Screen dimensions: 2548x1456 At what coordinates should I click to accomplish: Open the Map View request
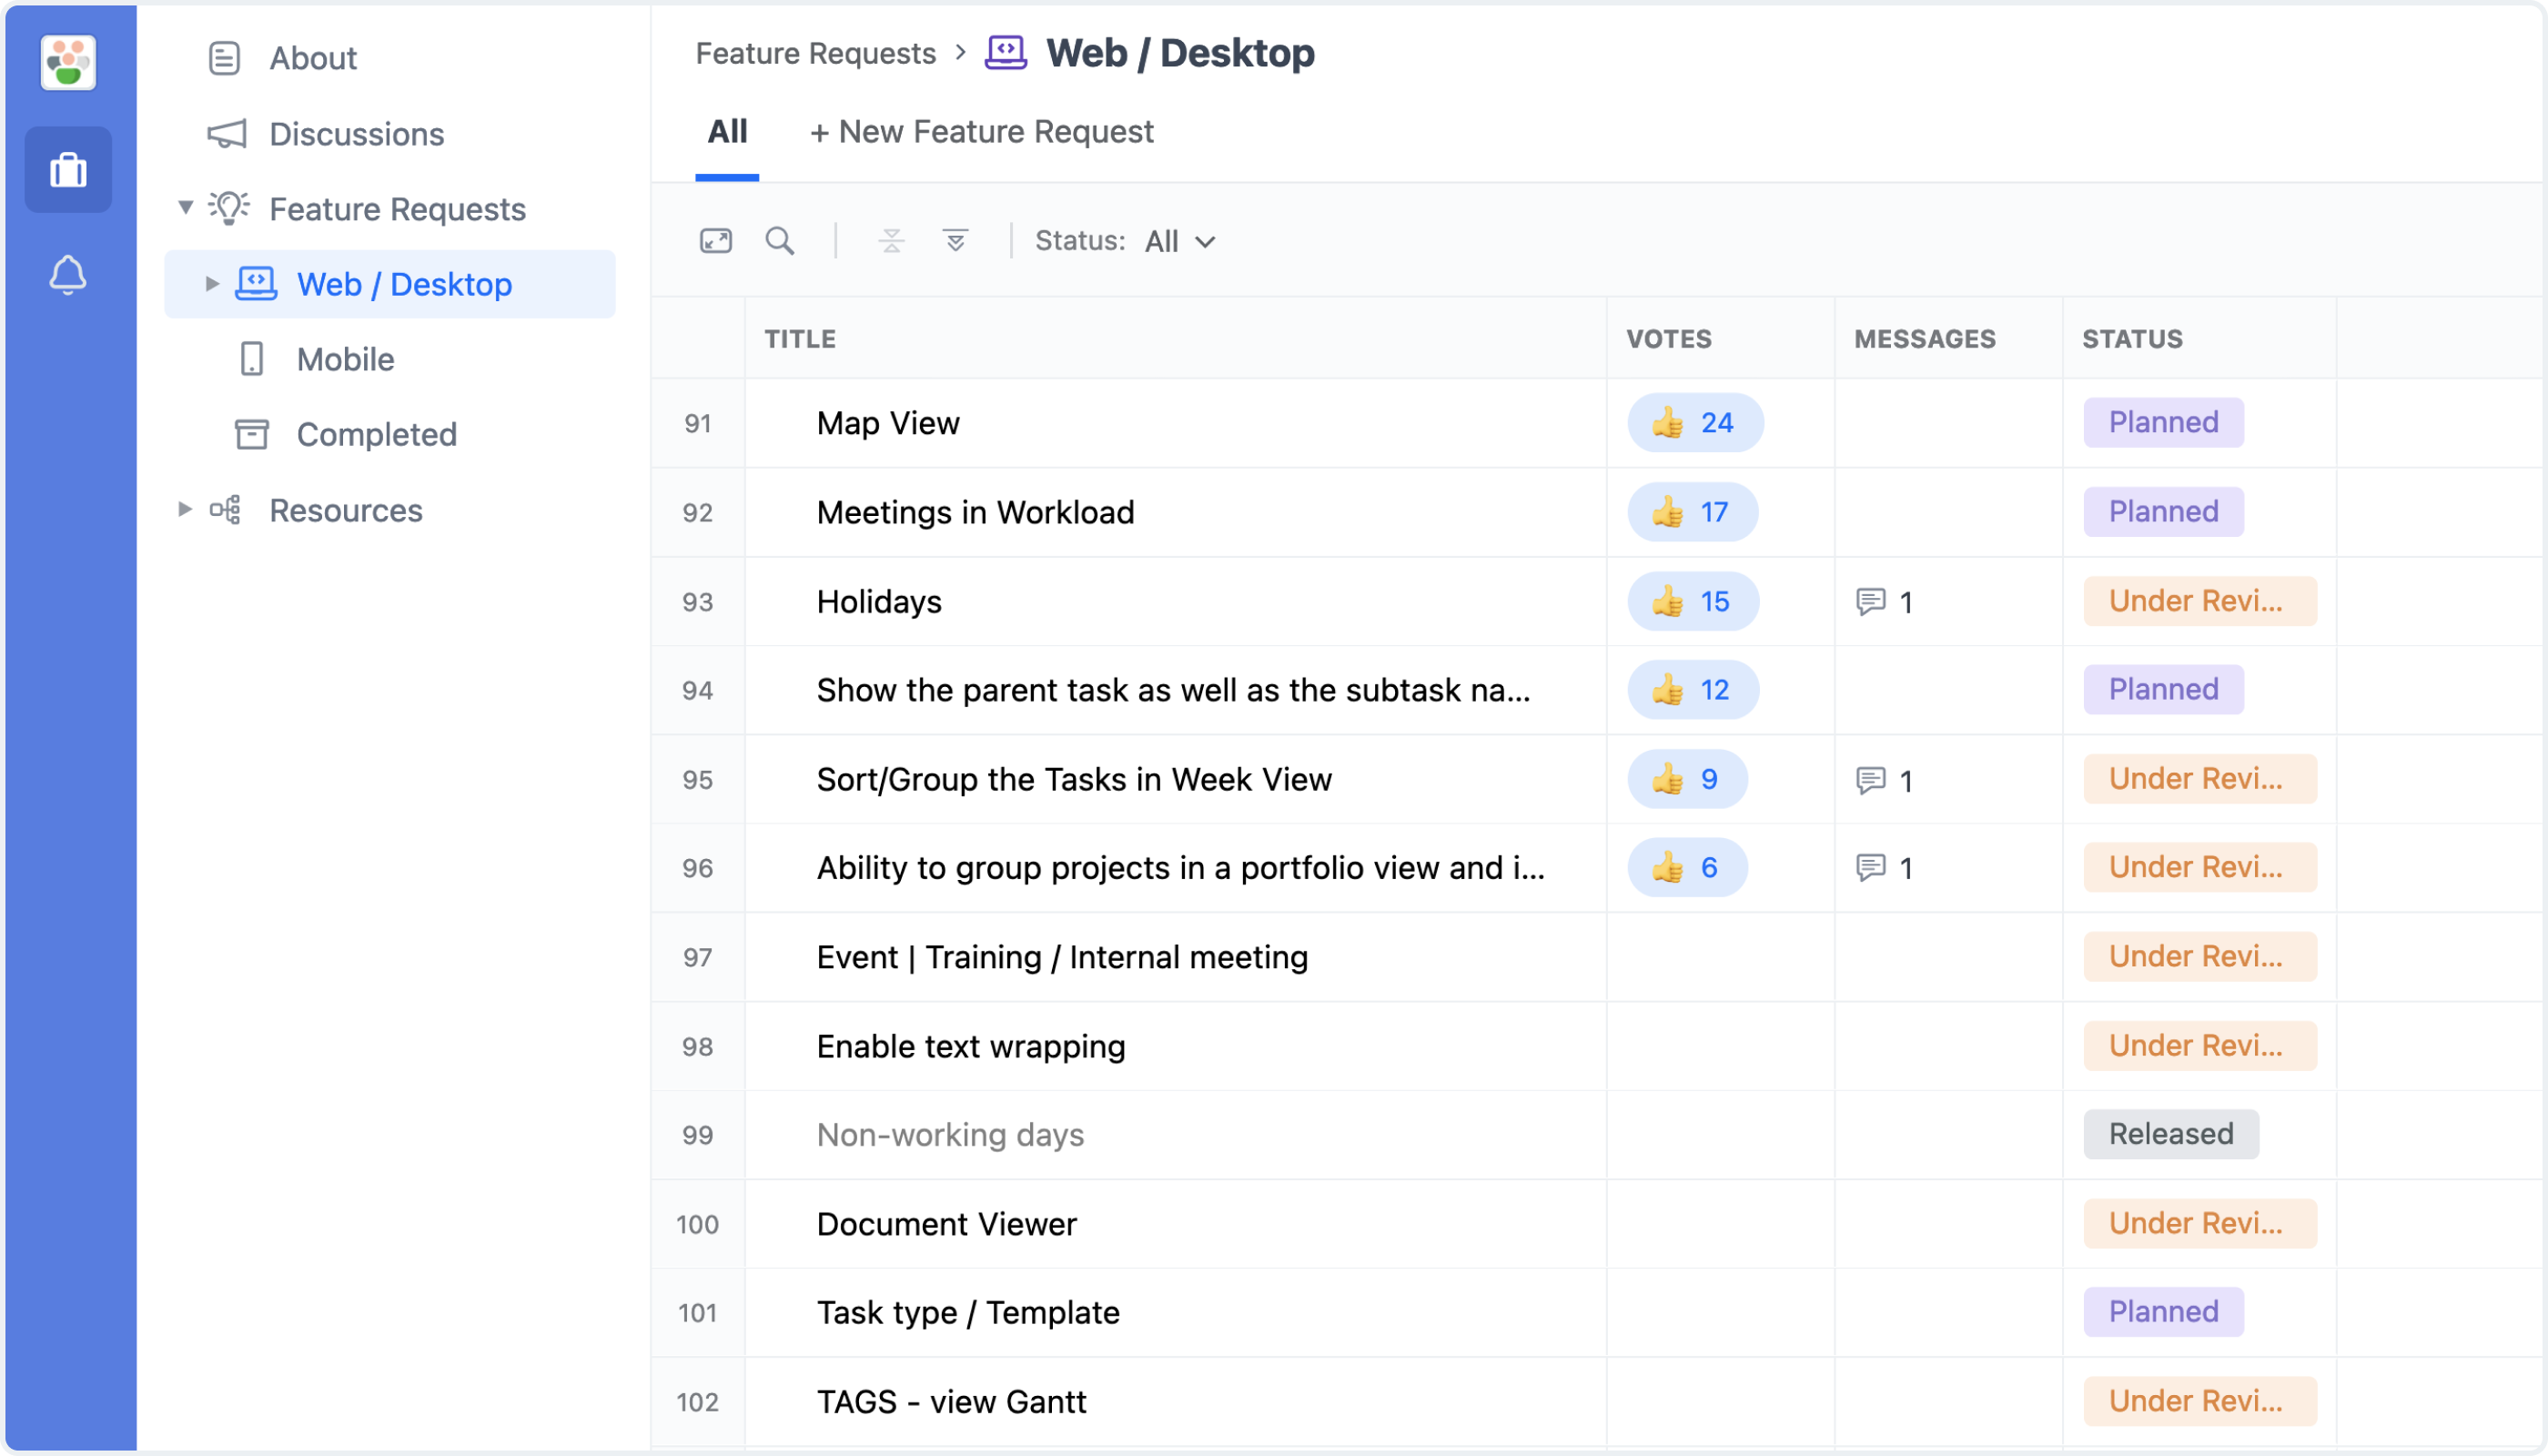pos(888,423)
